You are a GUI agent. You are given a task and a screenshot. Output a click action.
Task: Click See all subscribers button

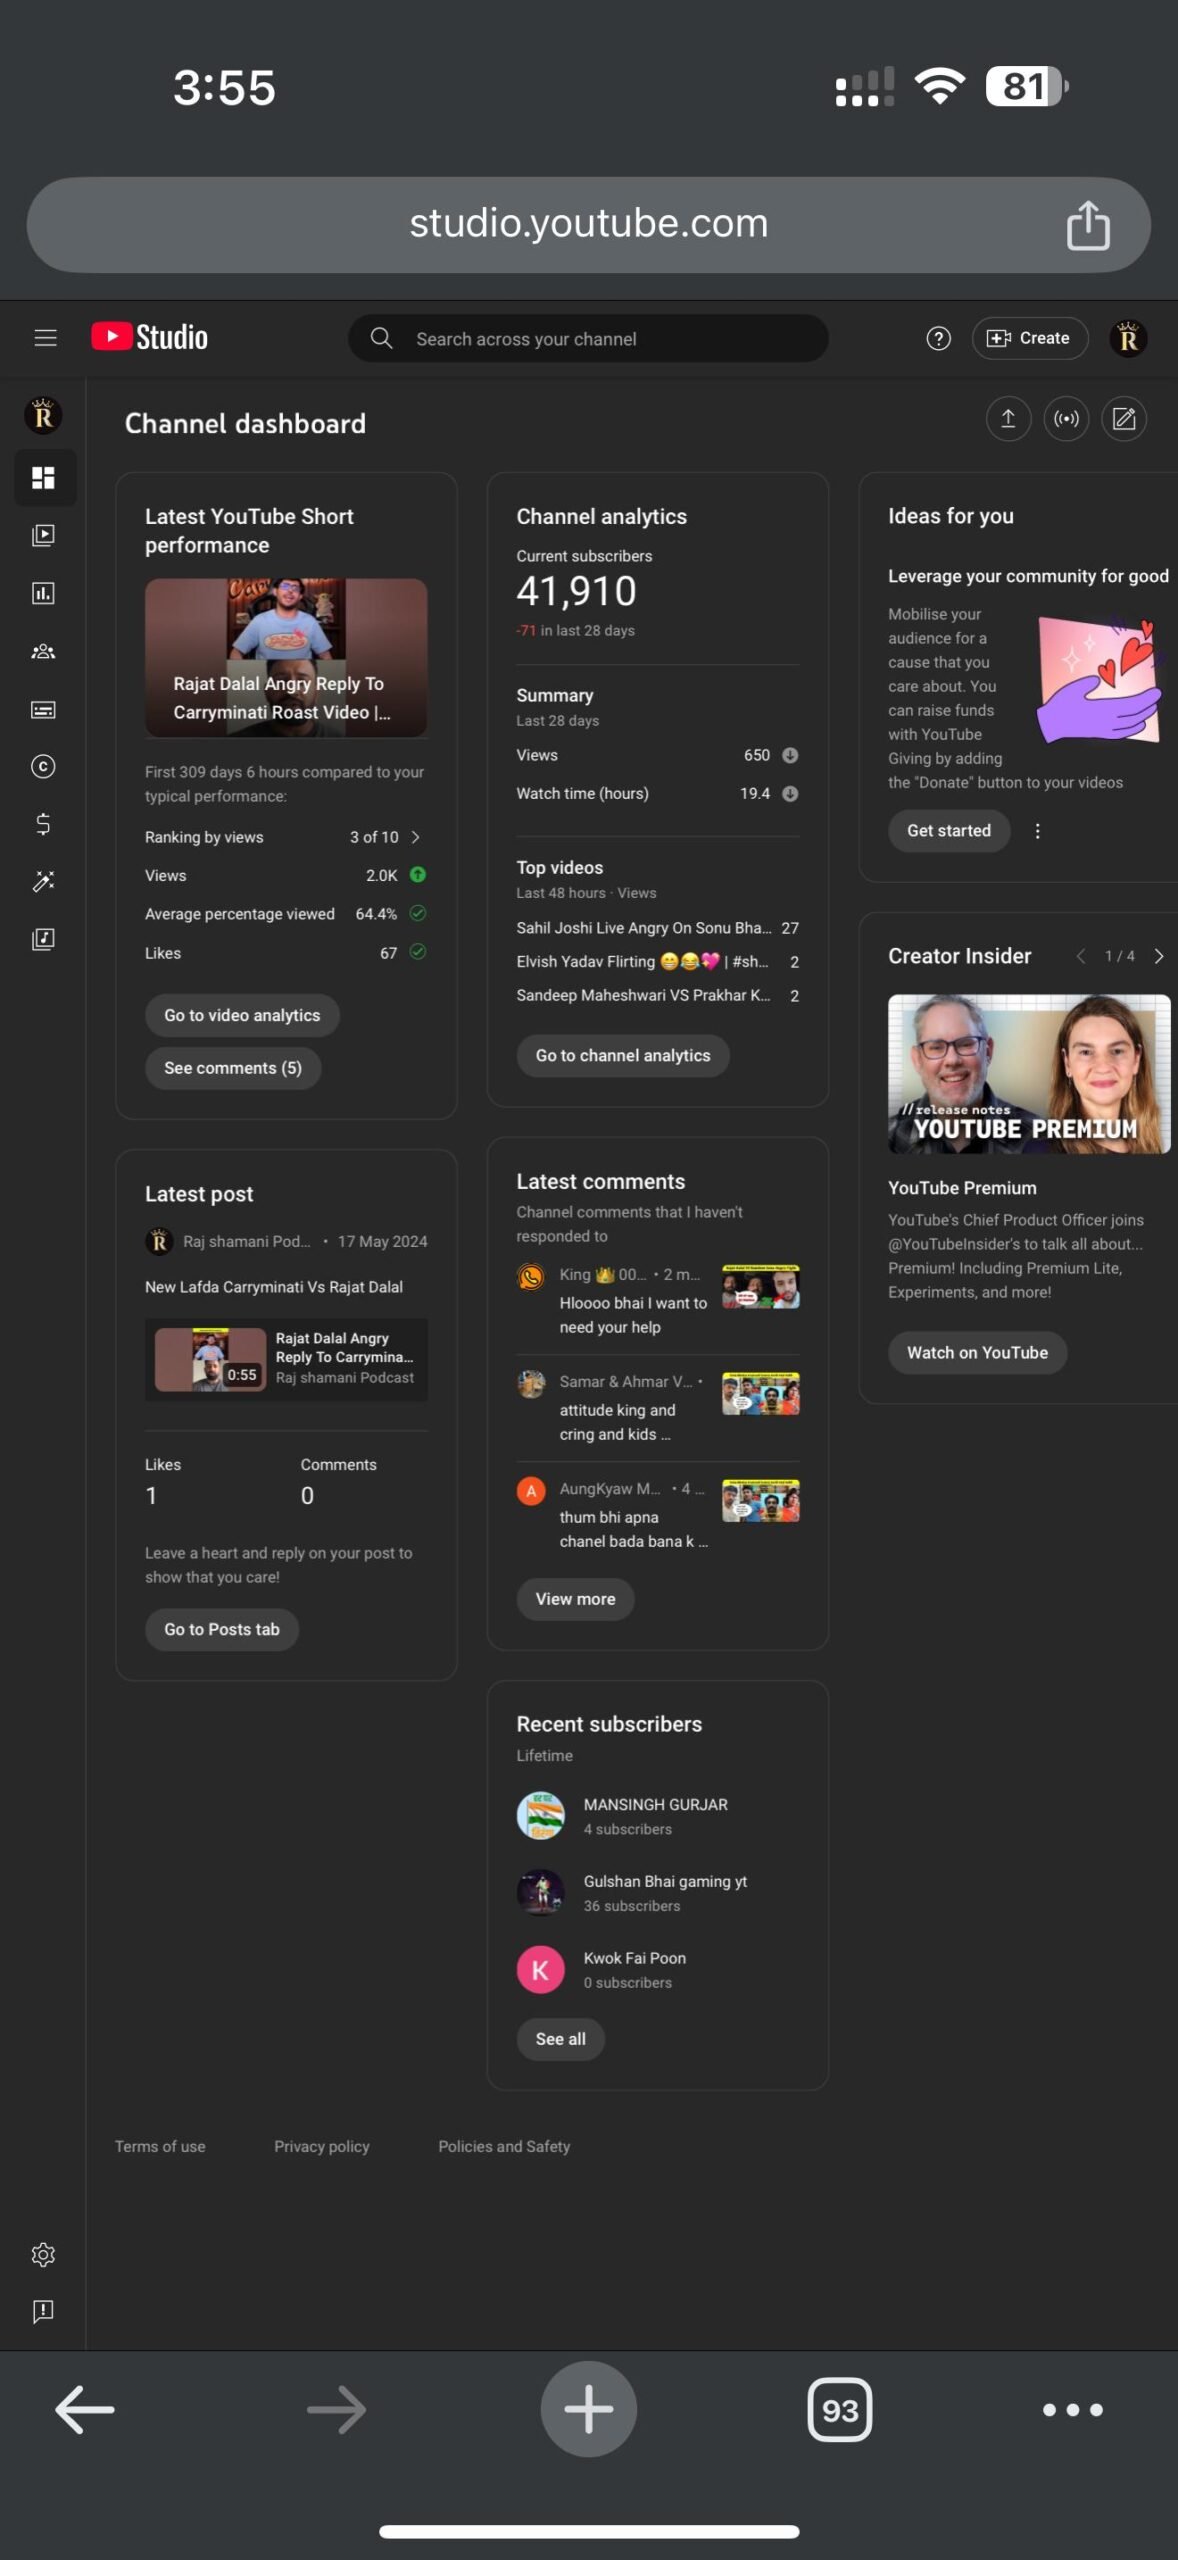[x=560, y=2039]
